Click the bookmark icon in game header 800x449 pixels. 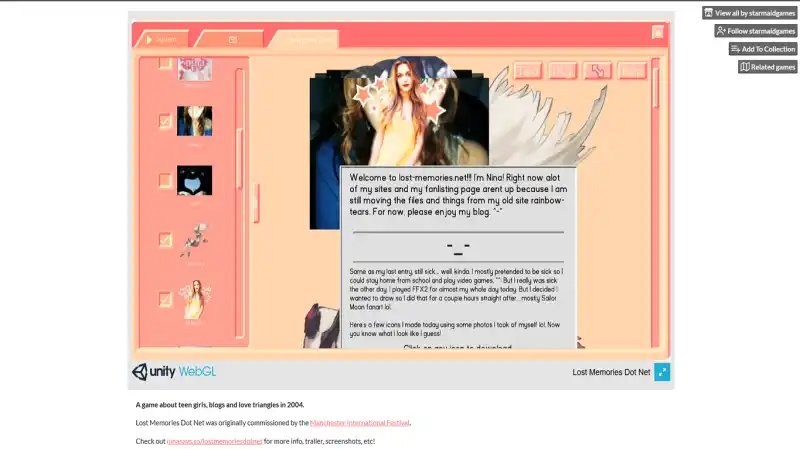pos(658,32)
